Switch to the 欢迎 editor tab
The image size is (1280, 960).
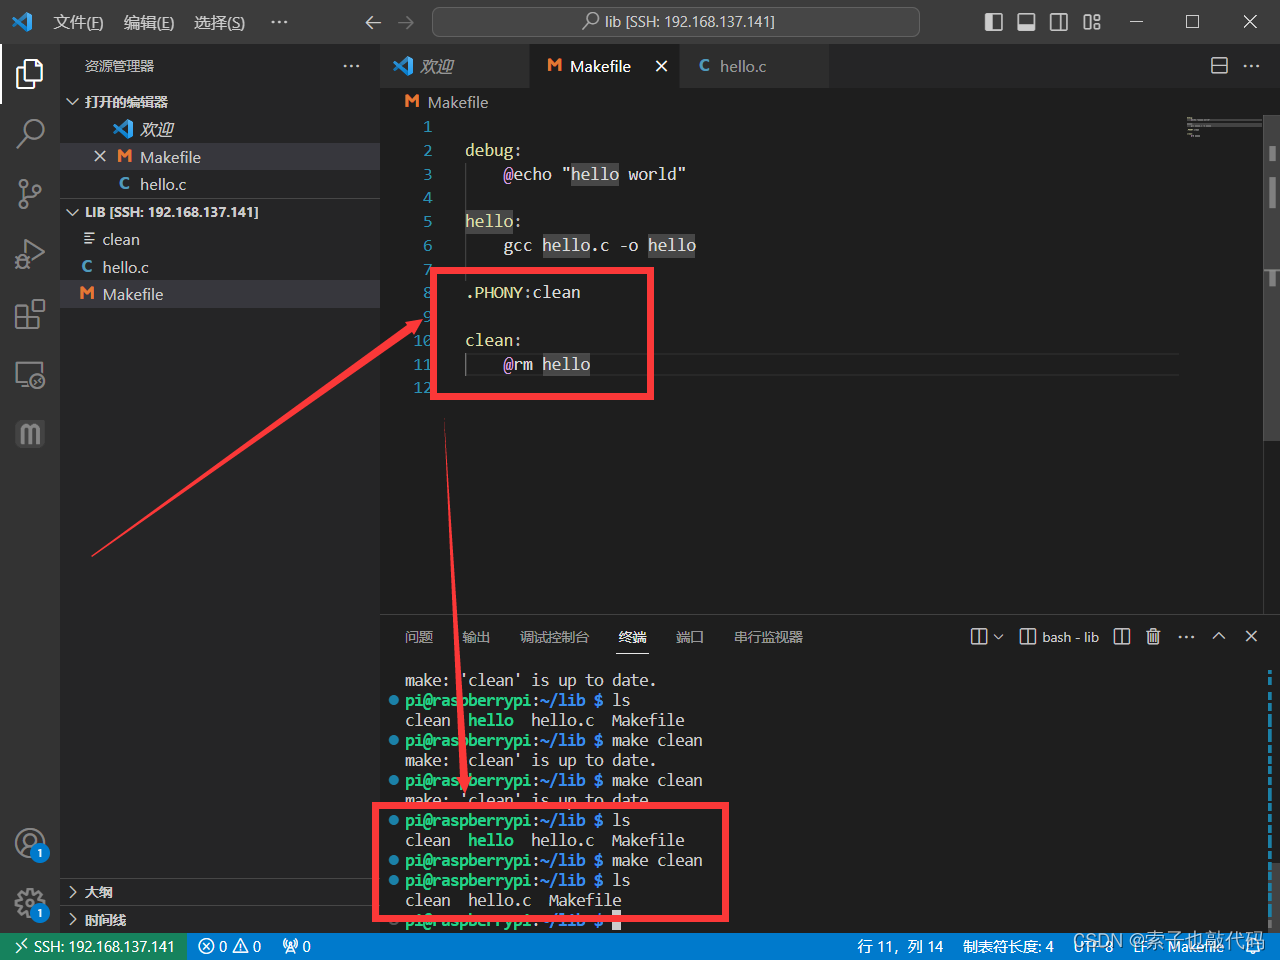[x=455, y=66]
